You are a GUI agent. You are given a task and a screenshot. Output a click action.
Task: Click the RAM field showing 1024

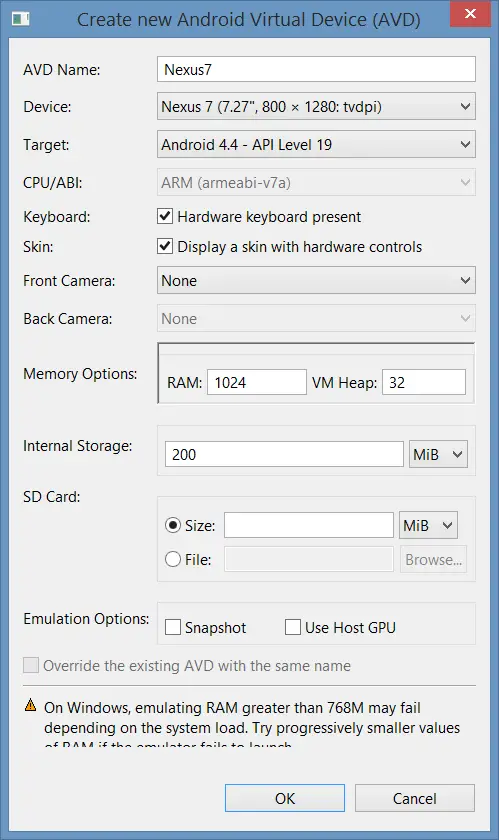[x=257, y=382]
